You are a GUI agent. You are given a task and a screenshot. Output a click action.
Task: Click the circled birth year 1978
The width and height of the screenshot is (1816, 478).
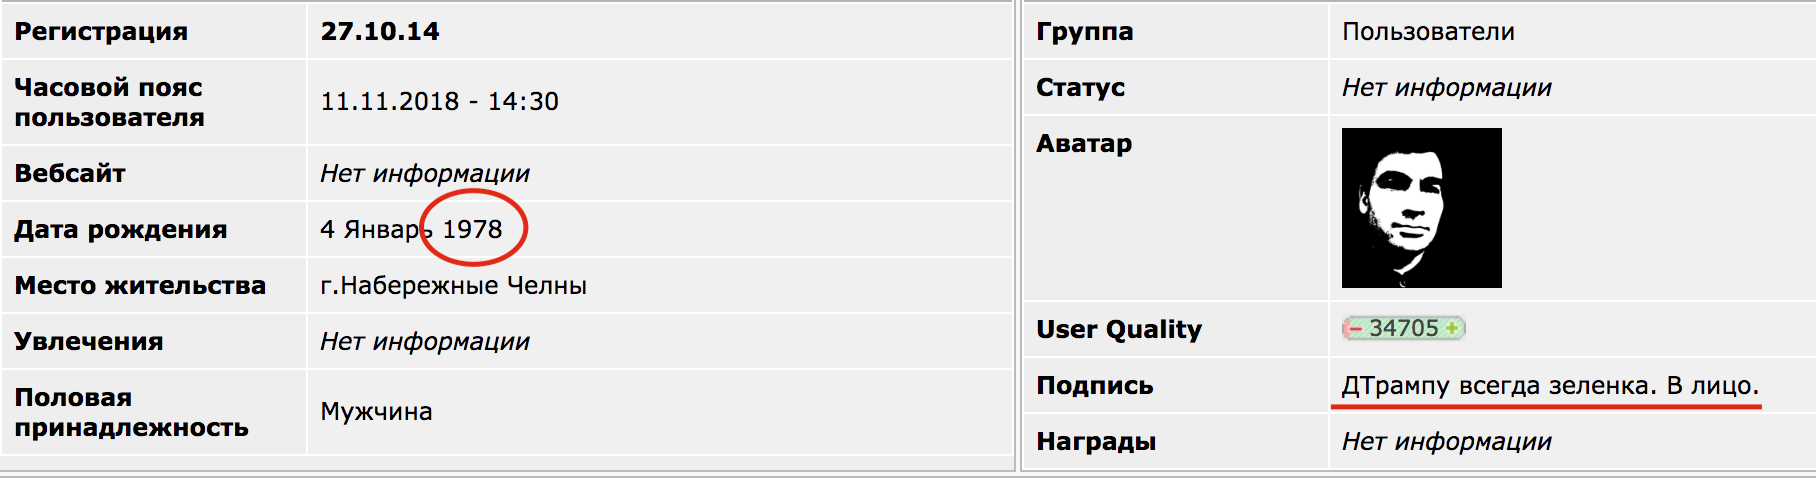point(472,229)
